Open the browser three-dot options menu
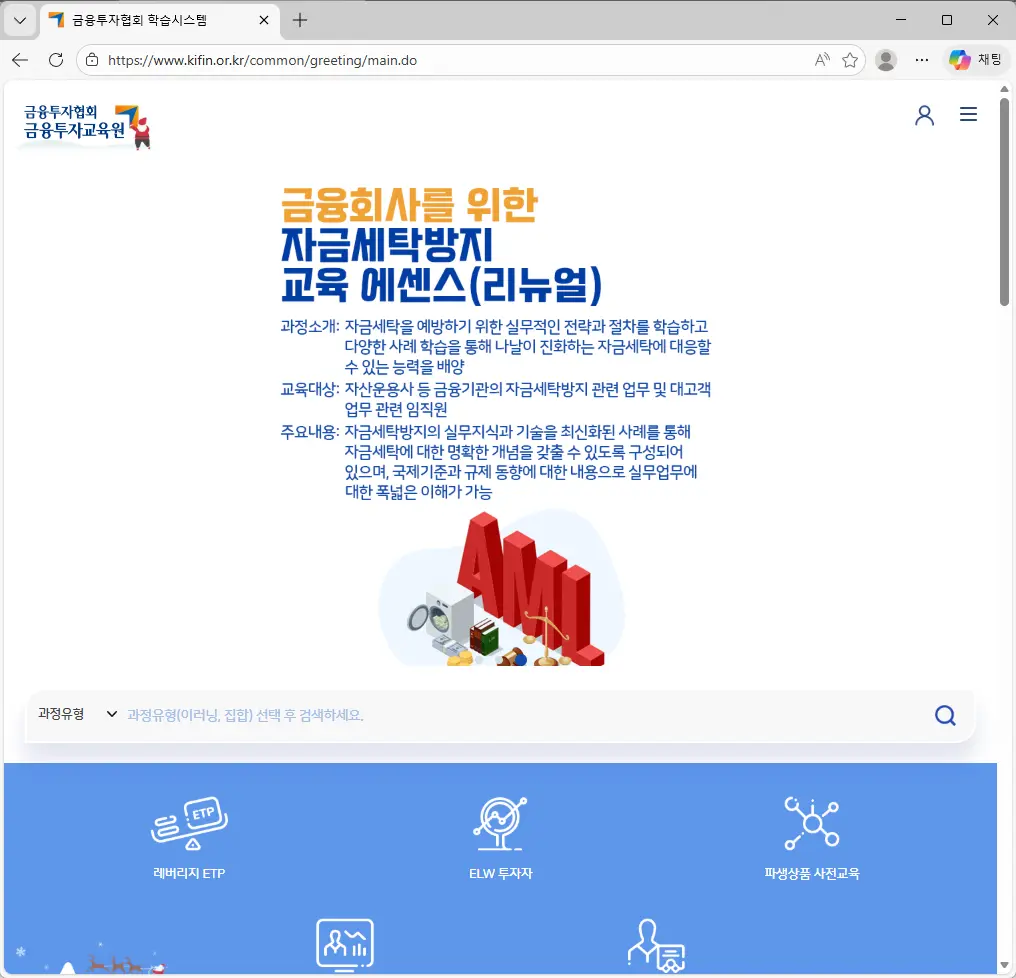 922,59
